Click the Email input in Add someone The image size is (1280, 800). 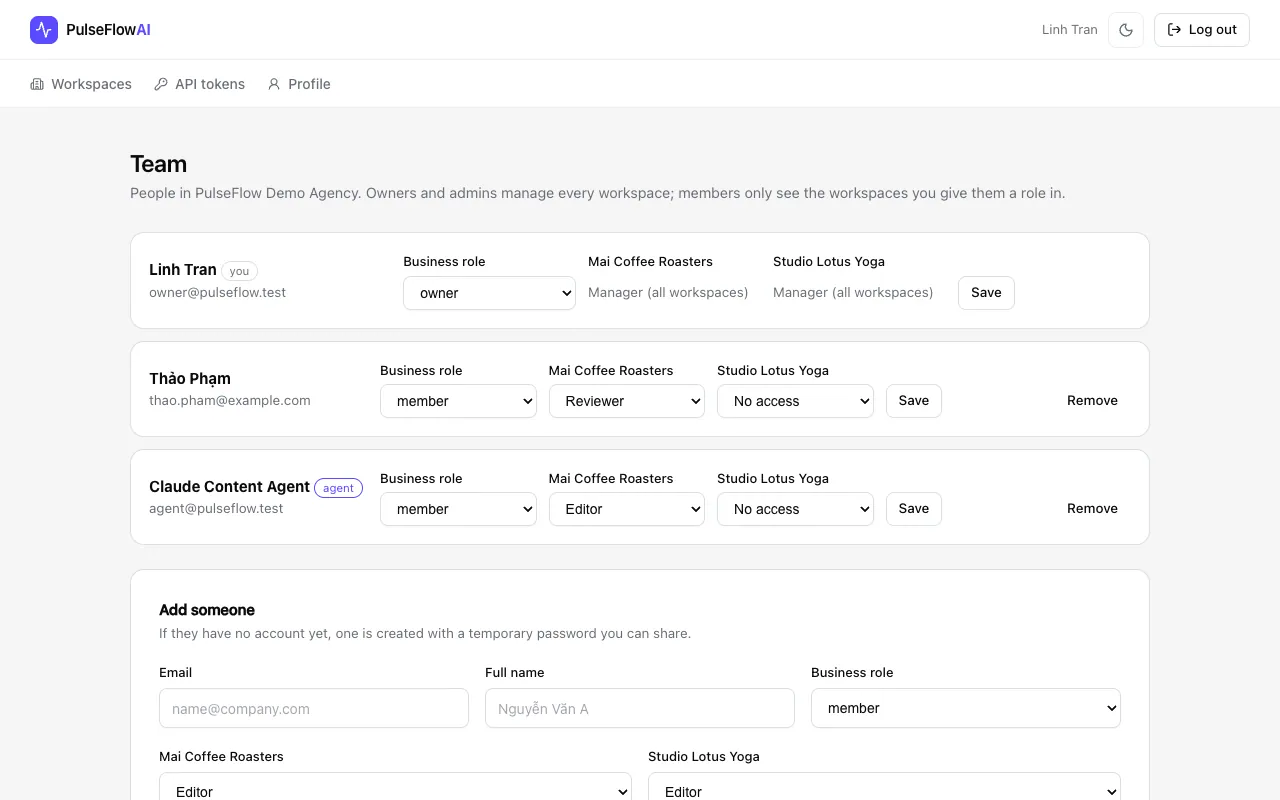click(314, 708)
